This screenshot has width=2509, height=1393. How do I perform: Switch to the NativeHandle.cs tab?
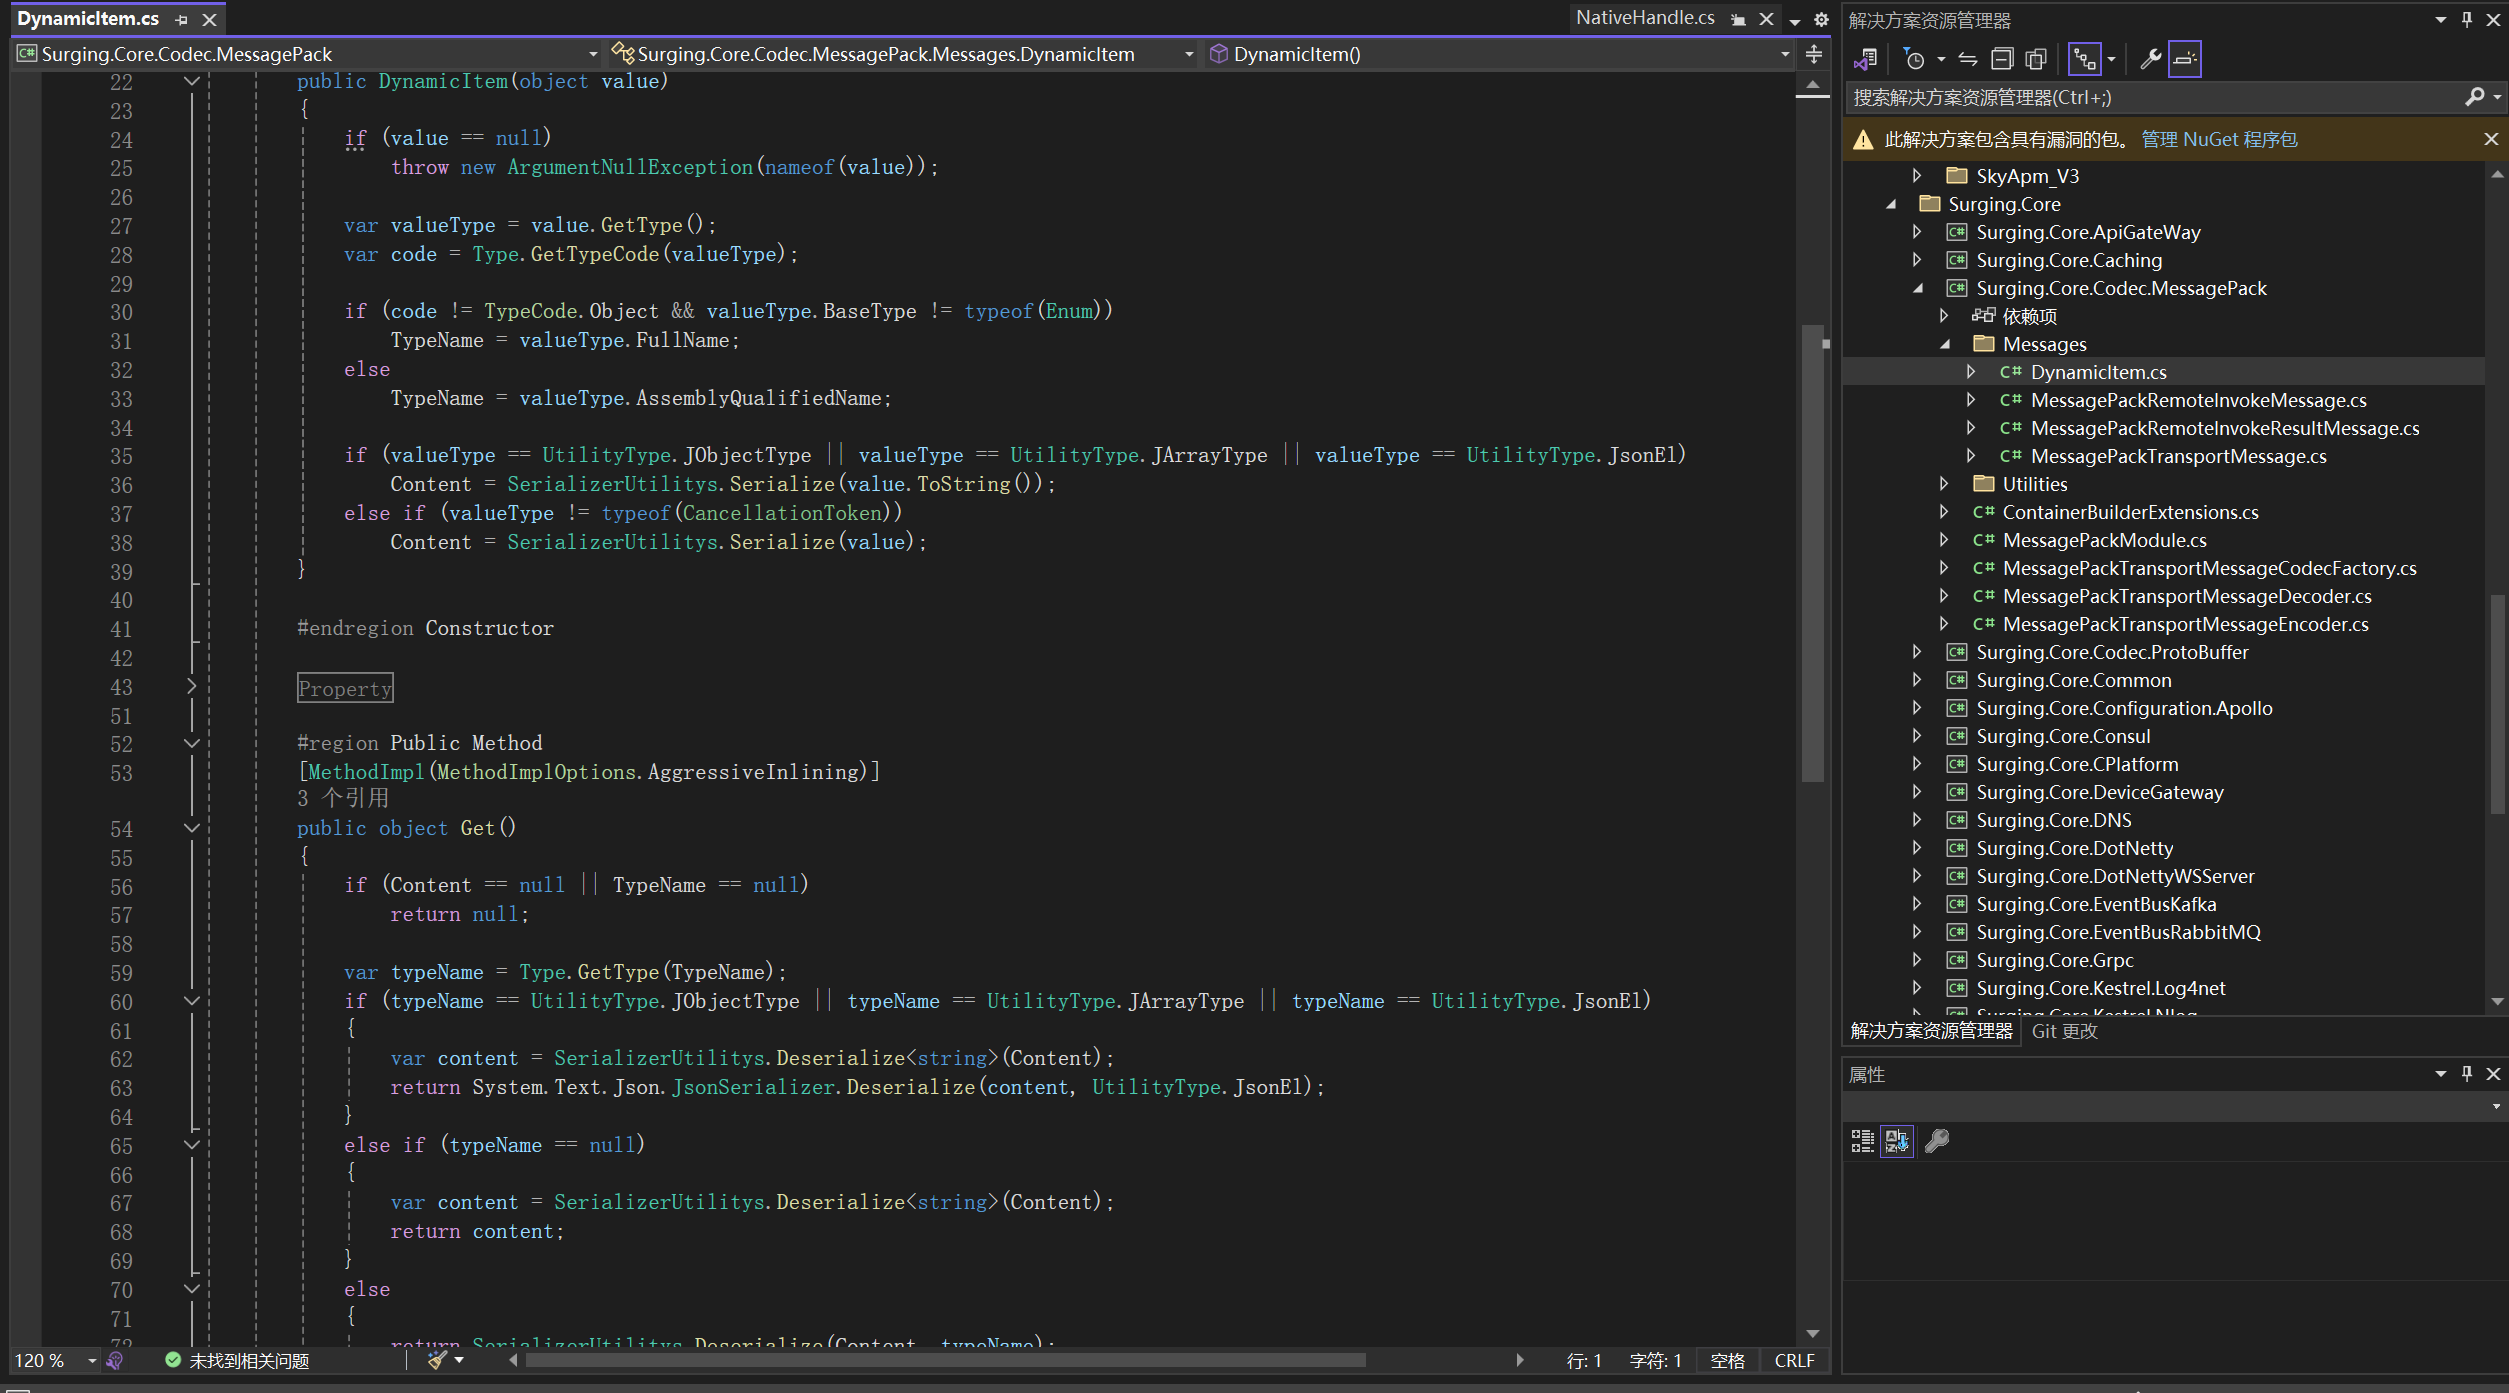pos(1644,18)
